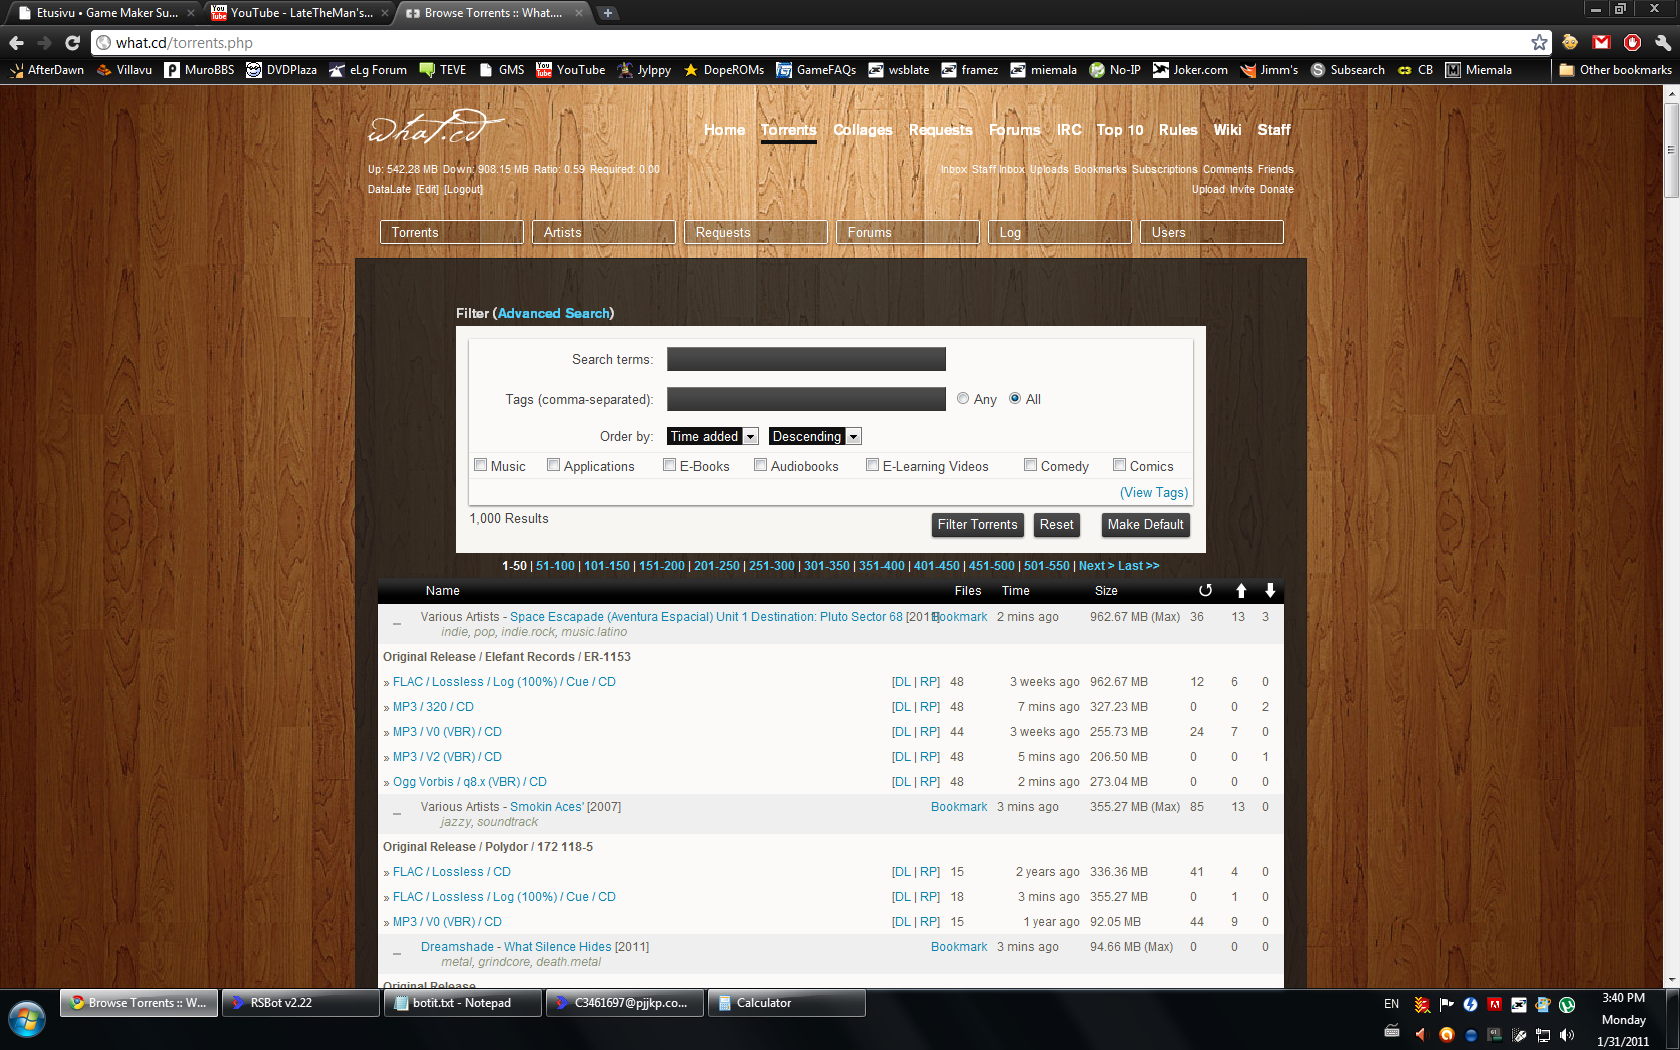
Task: Sort by the seeders up-arrow column icon
Action: [x=1241, y=590]
